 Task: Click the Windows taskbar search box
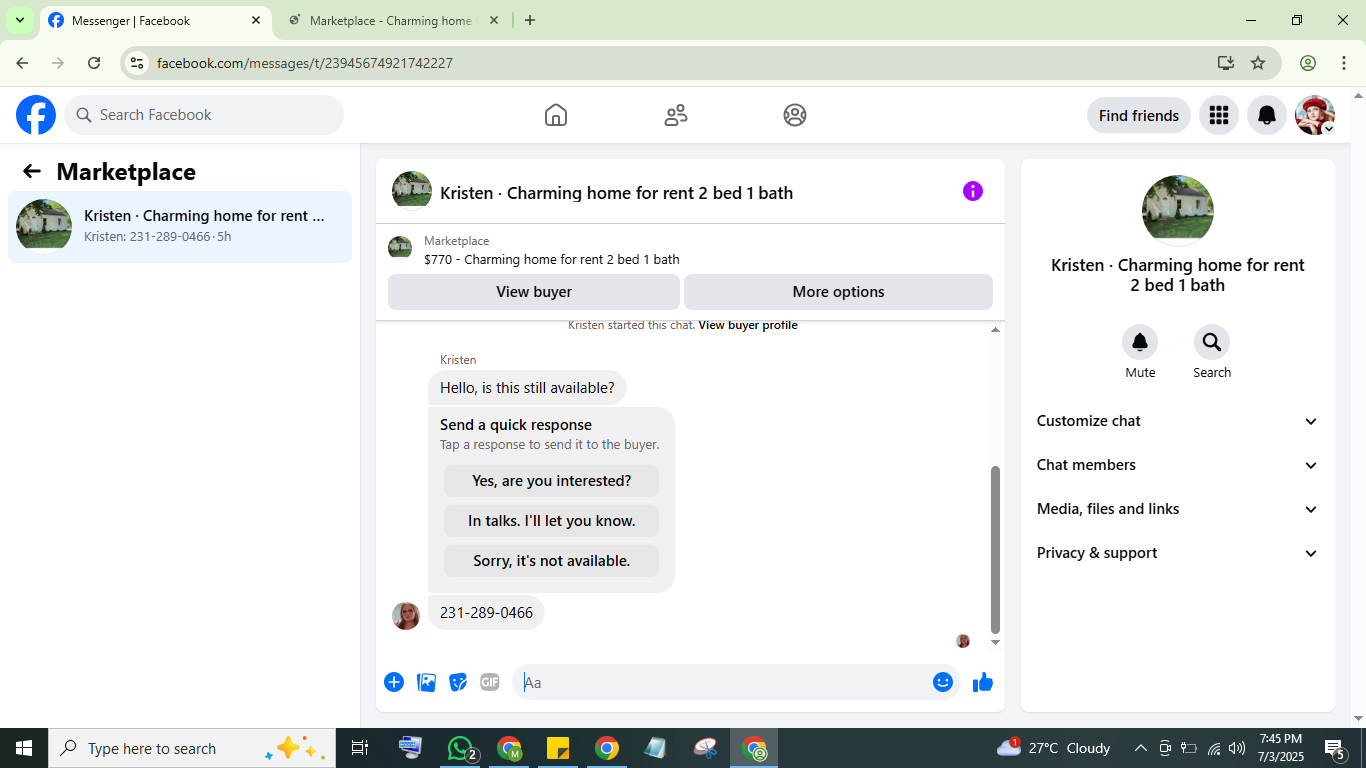click(190, 748)
